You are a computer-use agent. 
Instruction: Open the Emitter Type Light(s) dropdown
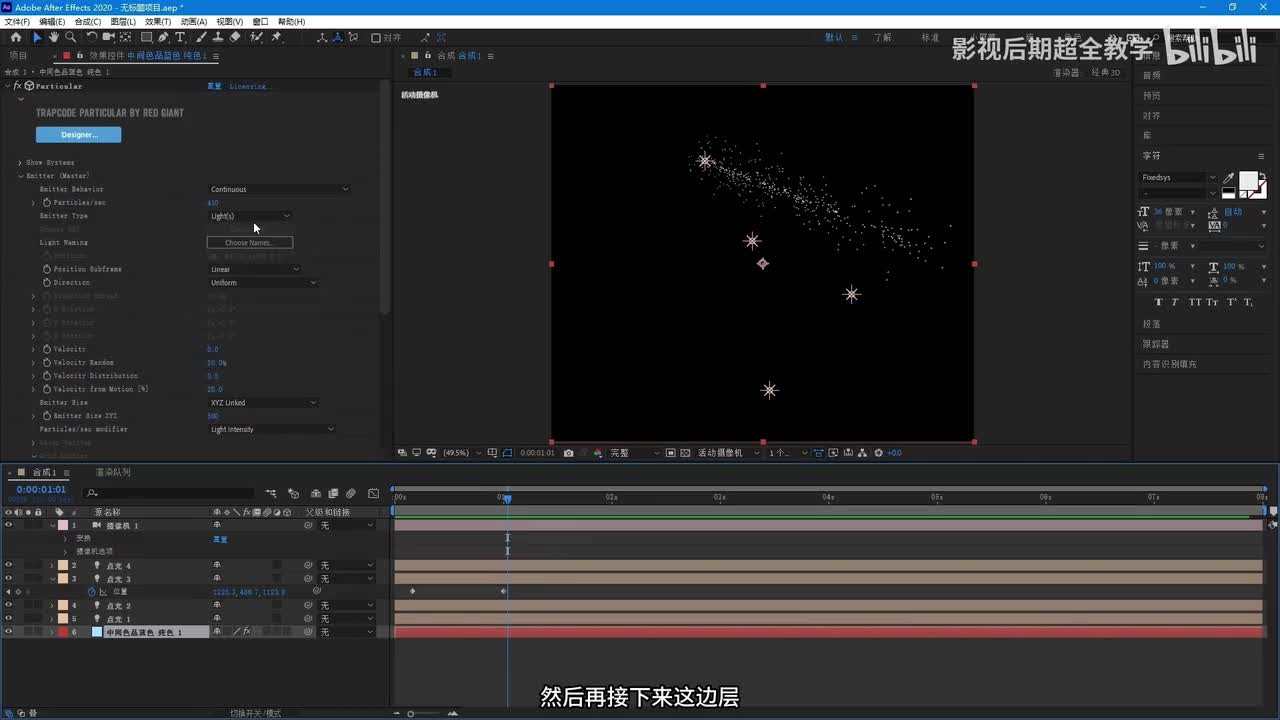250,216
